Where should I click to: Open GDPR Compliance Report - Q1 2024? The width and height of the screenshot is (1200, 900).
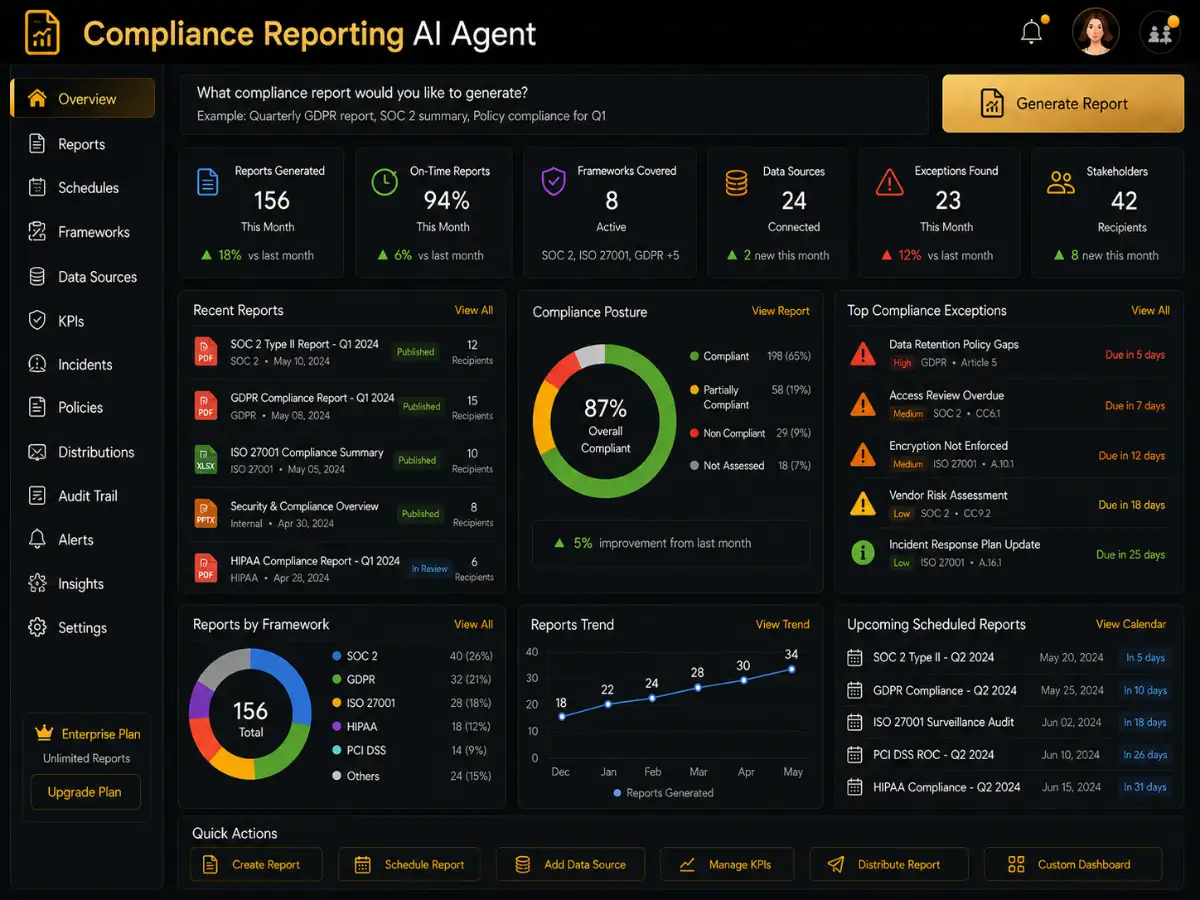tap(312, 398)
